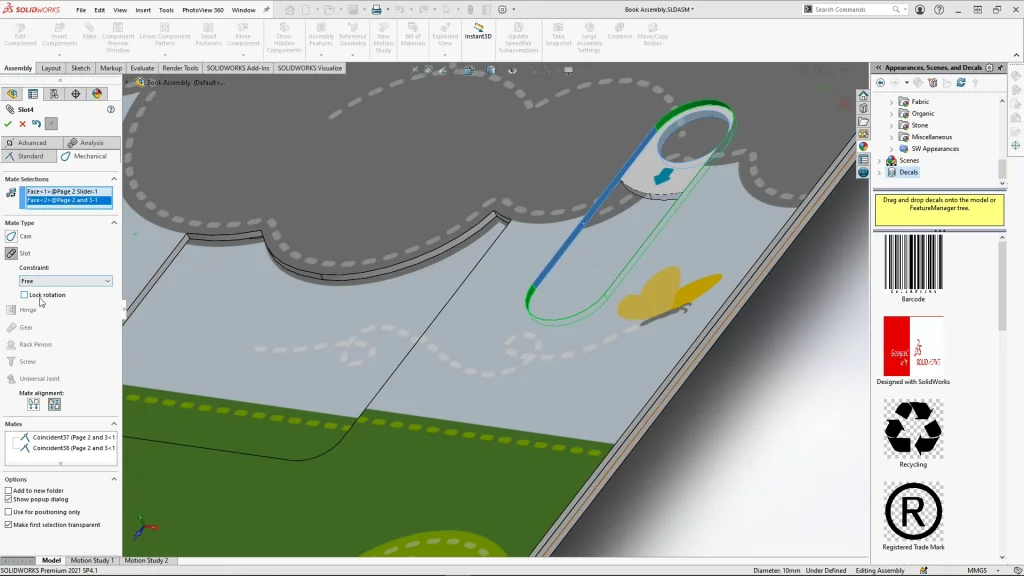The width and height of the screenshot is (1024, 576).
Task: Toggle Make first selection transparent checkbox
Action: [9, 524]
